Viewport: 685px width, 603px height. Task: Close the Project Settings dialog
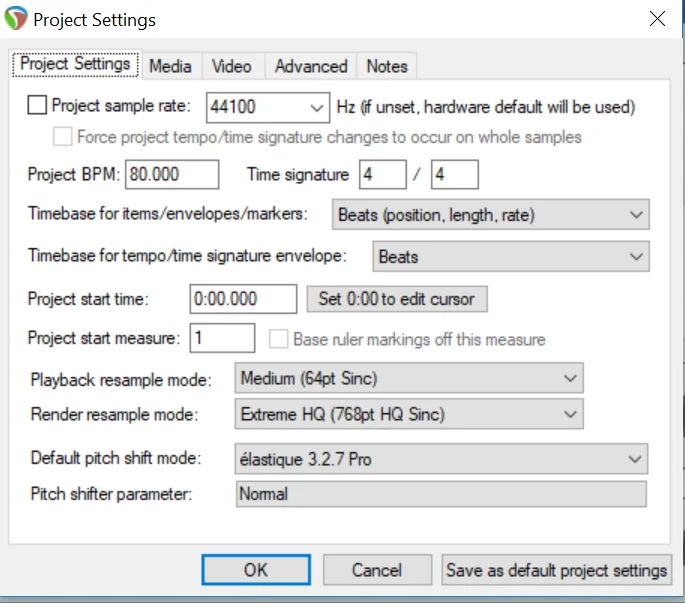pyautogui.click(x=657, y=19)
